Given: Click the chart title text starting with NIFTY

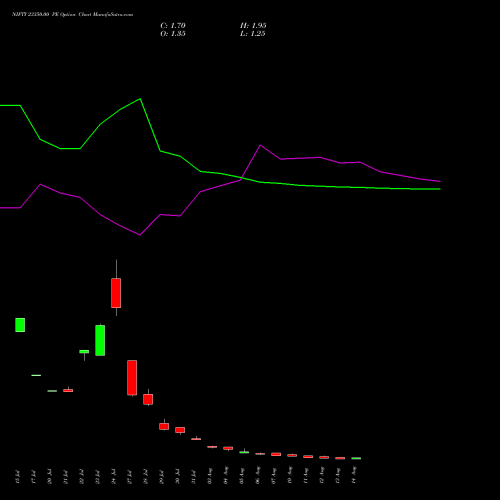Looking at the screenshot, I should [x=72, y=14].
